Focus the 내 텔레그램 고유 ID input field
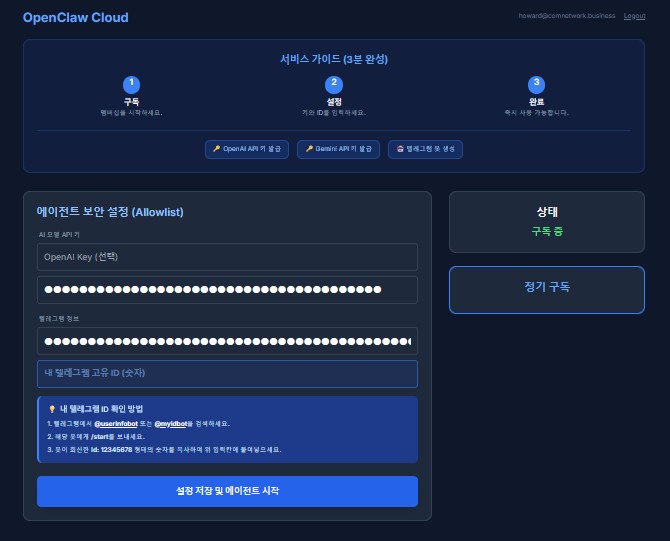Screen dimensions: 670x541 tap(227, 373)
